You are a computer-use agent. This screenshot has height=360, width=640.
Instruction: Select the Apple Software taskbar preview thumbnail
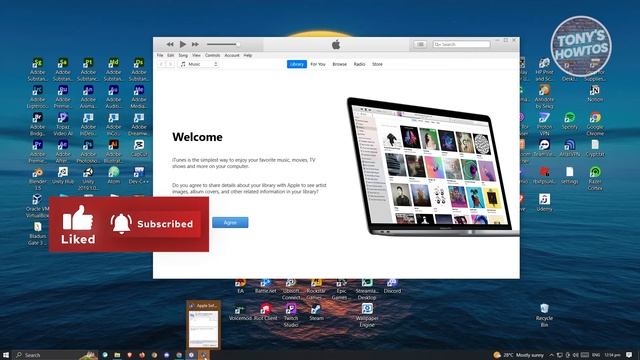[x=204, y=325]
